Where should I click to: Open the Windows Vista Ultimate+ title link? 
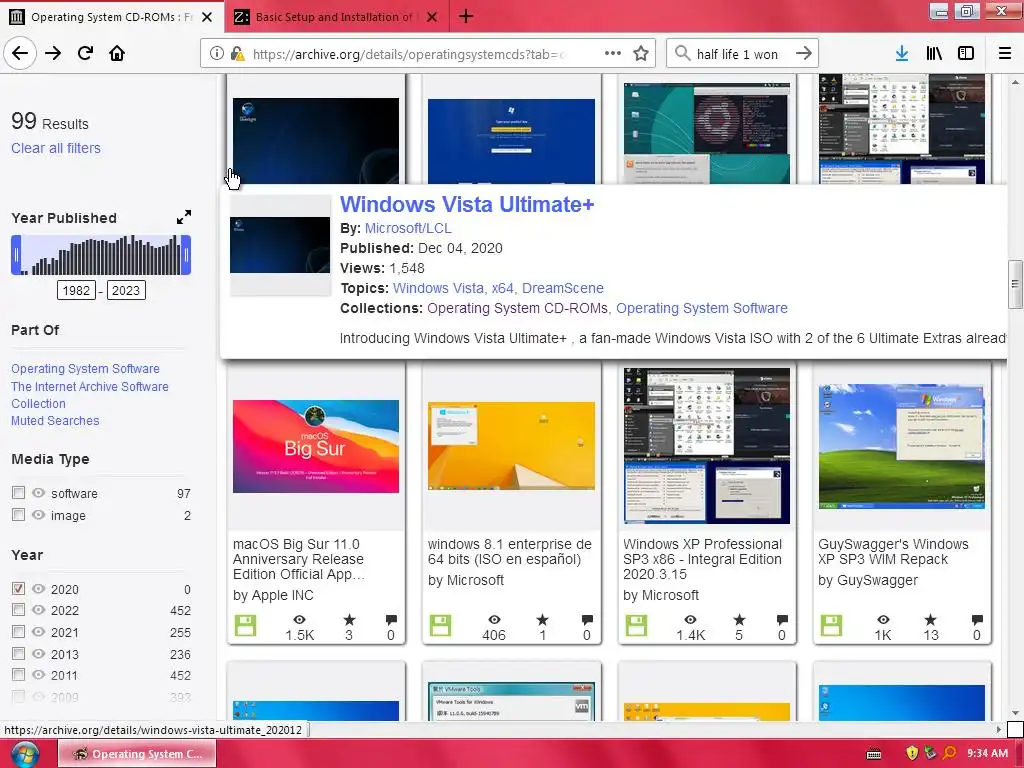pyautogui.click(x=467, y=204)
